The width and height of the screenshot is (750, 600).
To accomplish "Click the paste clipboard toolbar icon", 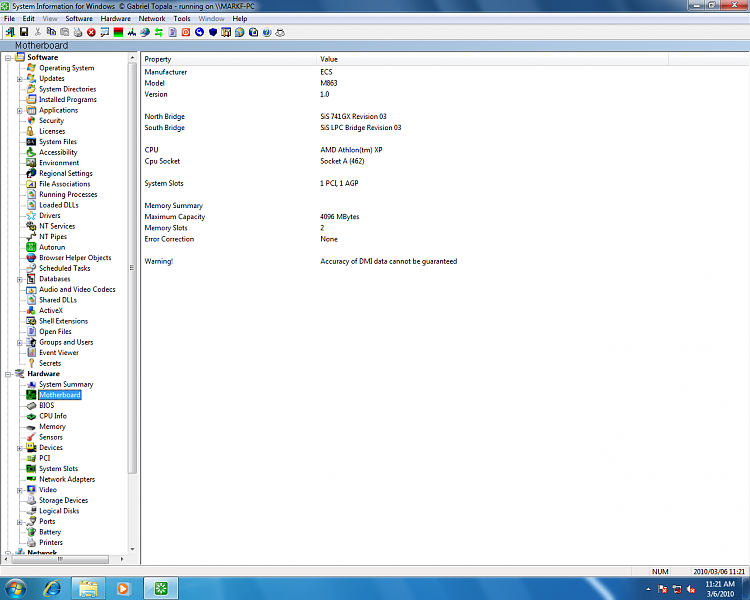I will coord(65,32).
